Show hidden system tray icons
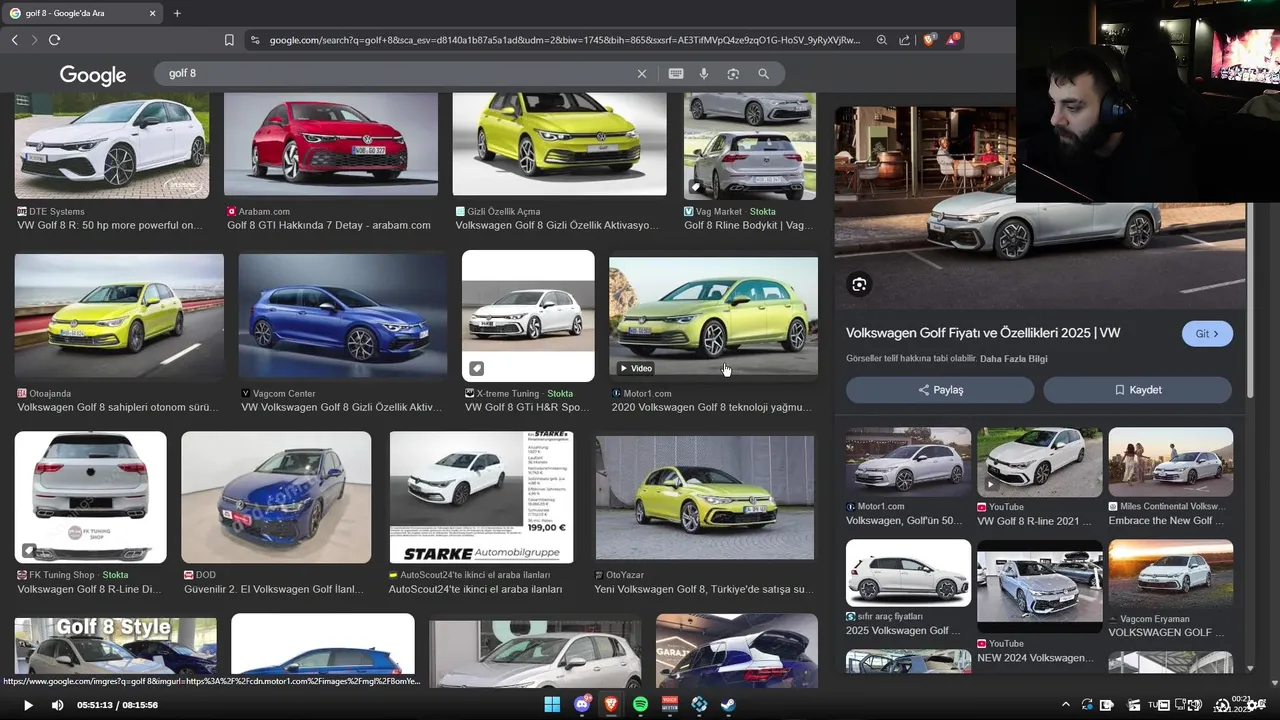This screenshot has height=720, width=1280. tap(1065, 705)
